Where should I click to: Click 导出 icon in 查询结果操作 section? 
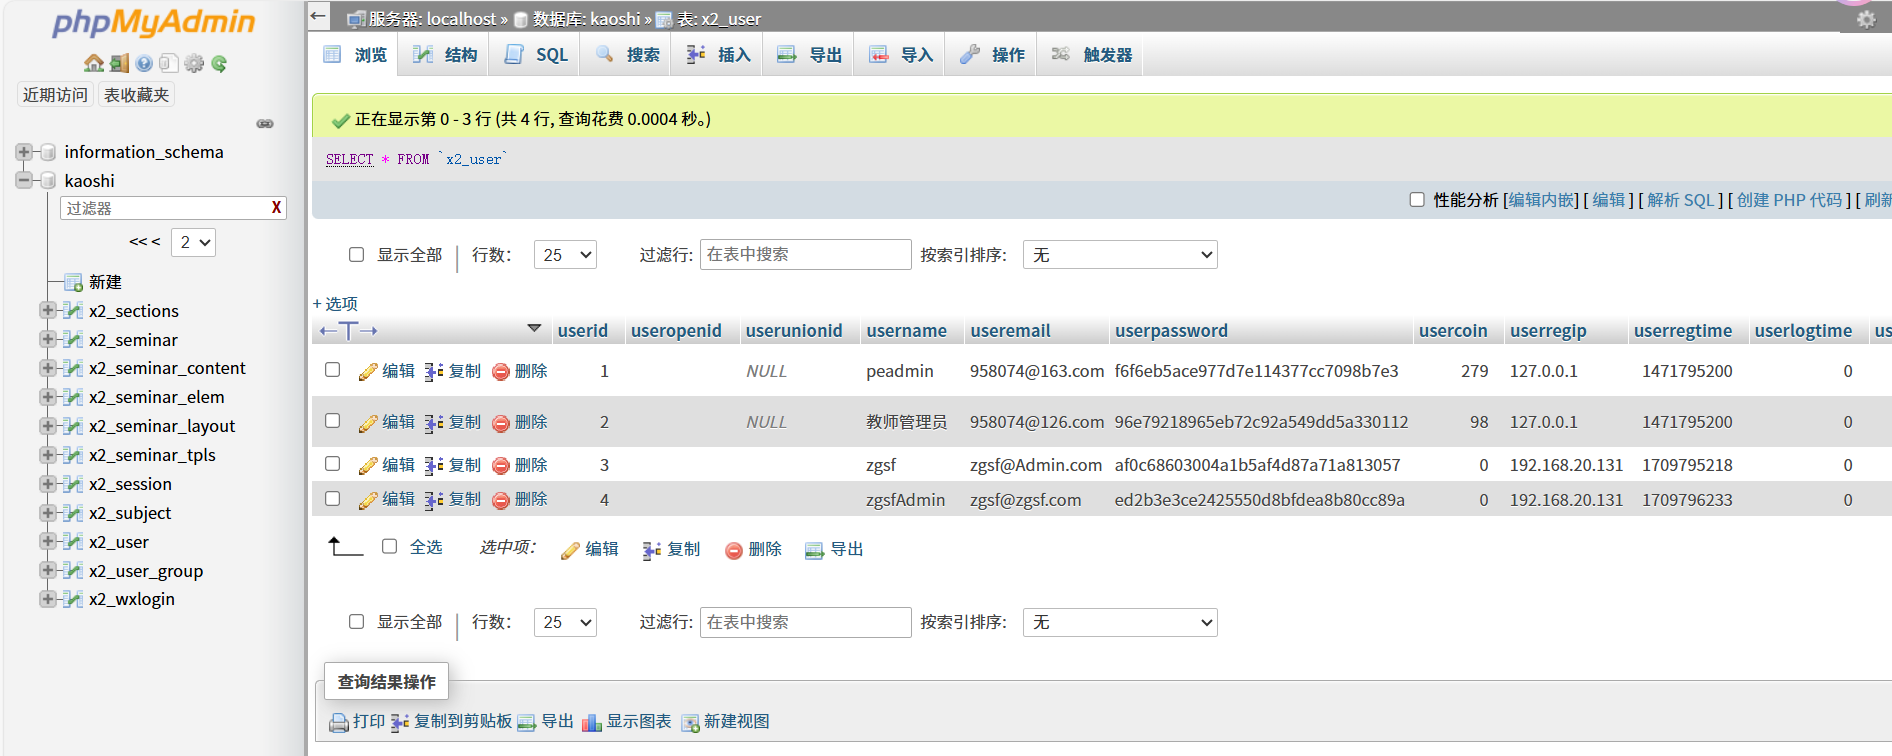(527, 722)
